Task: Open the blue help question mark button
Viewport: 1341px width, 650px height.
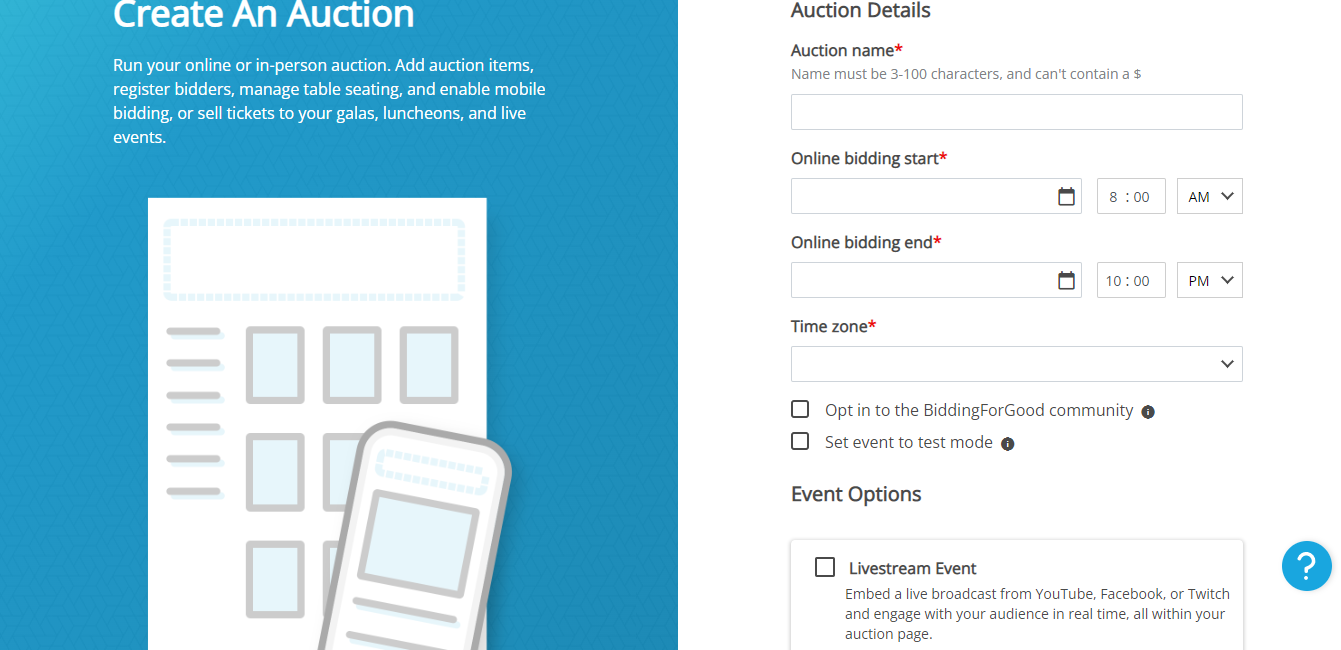Action: pos(1307,566)
